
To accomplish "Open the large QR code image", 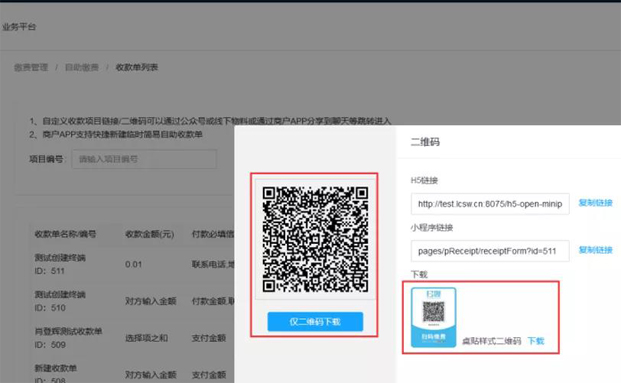I will tap(315, 240).
